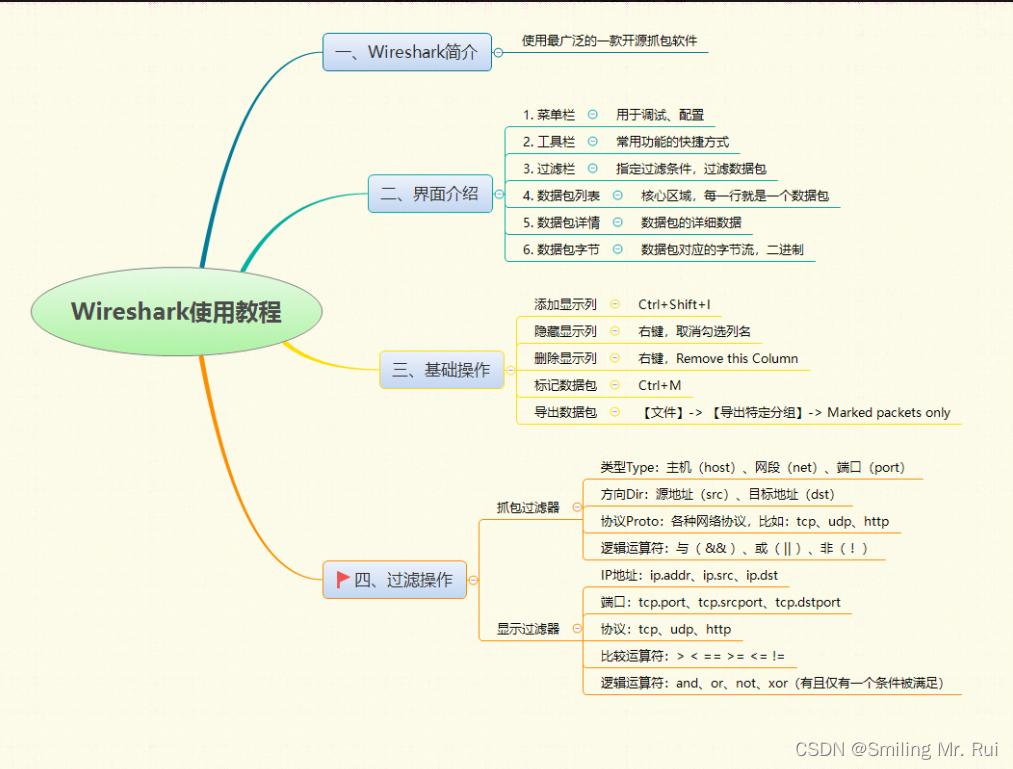
Task: Select the 抓包过滤器 subtopic
Action: (528, 508)
